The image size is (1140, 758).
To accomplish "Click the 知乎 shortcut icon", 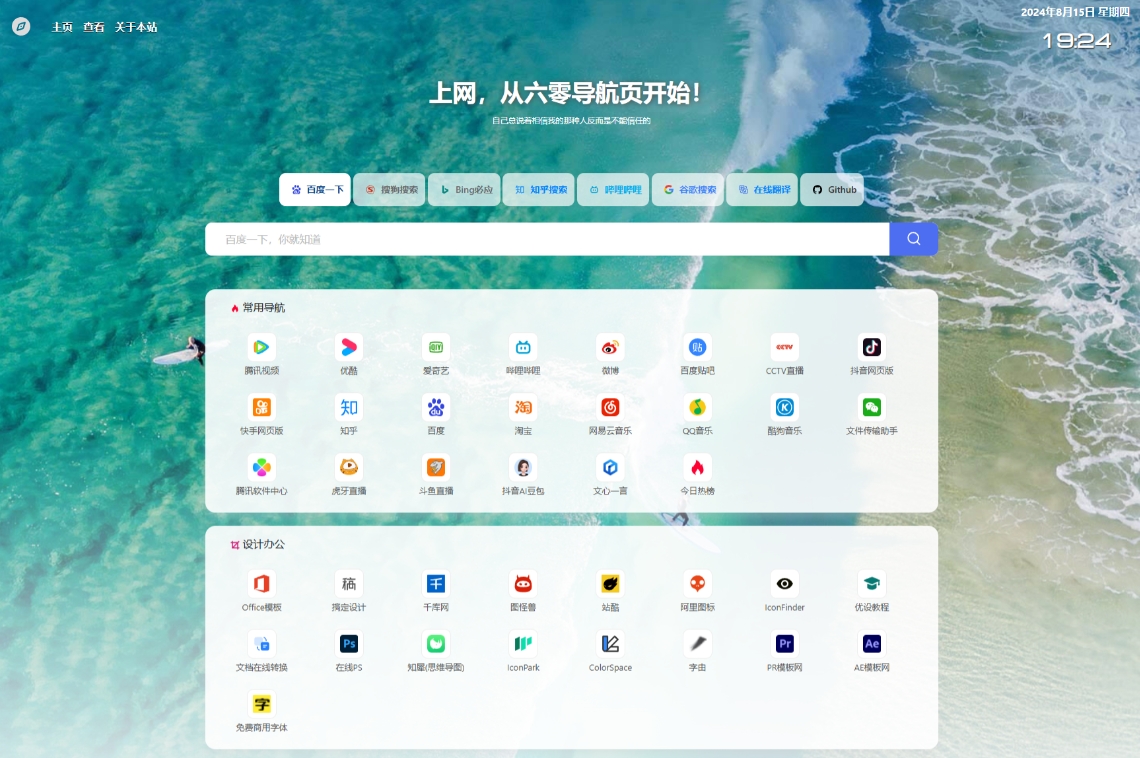I will (x=348, y=408).
